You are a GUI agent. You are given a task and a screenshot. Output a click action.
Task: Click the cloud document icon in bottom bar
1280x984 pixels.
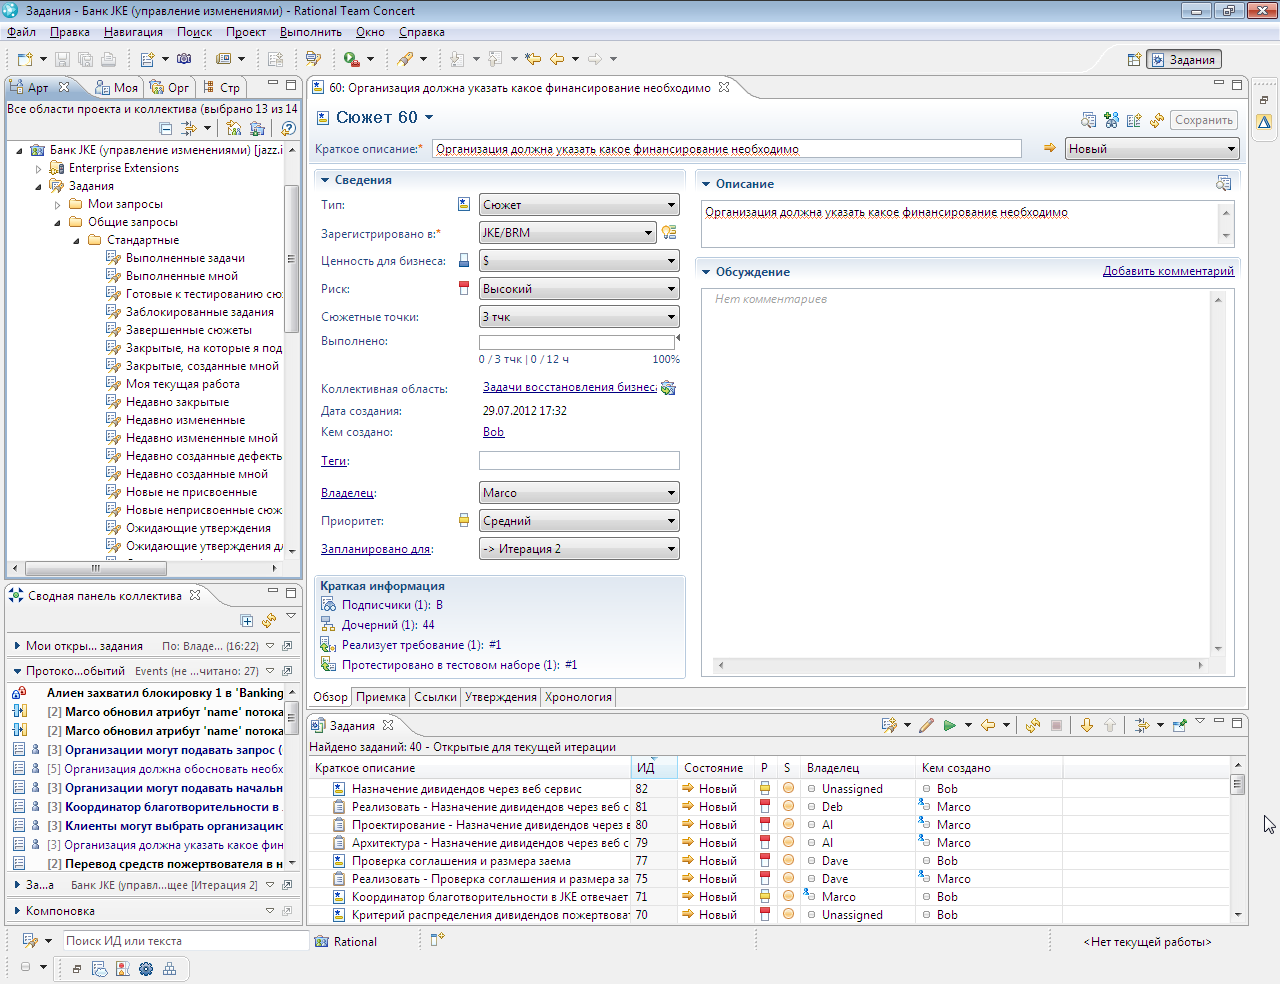pyautogui.click(x=99, y=969)
